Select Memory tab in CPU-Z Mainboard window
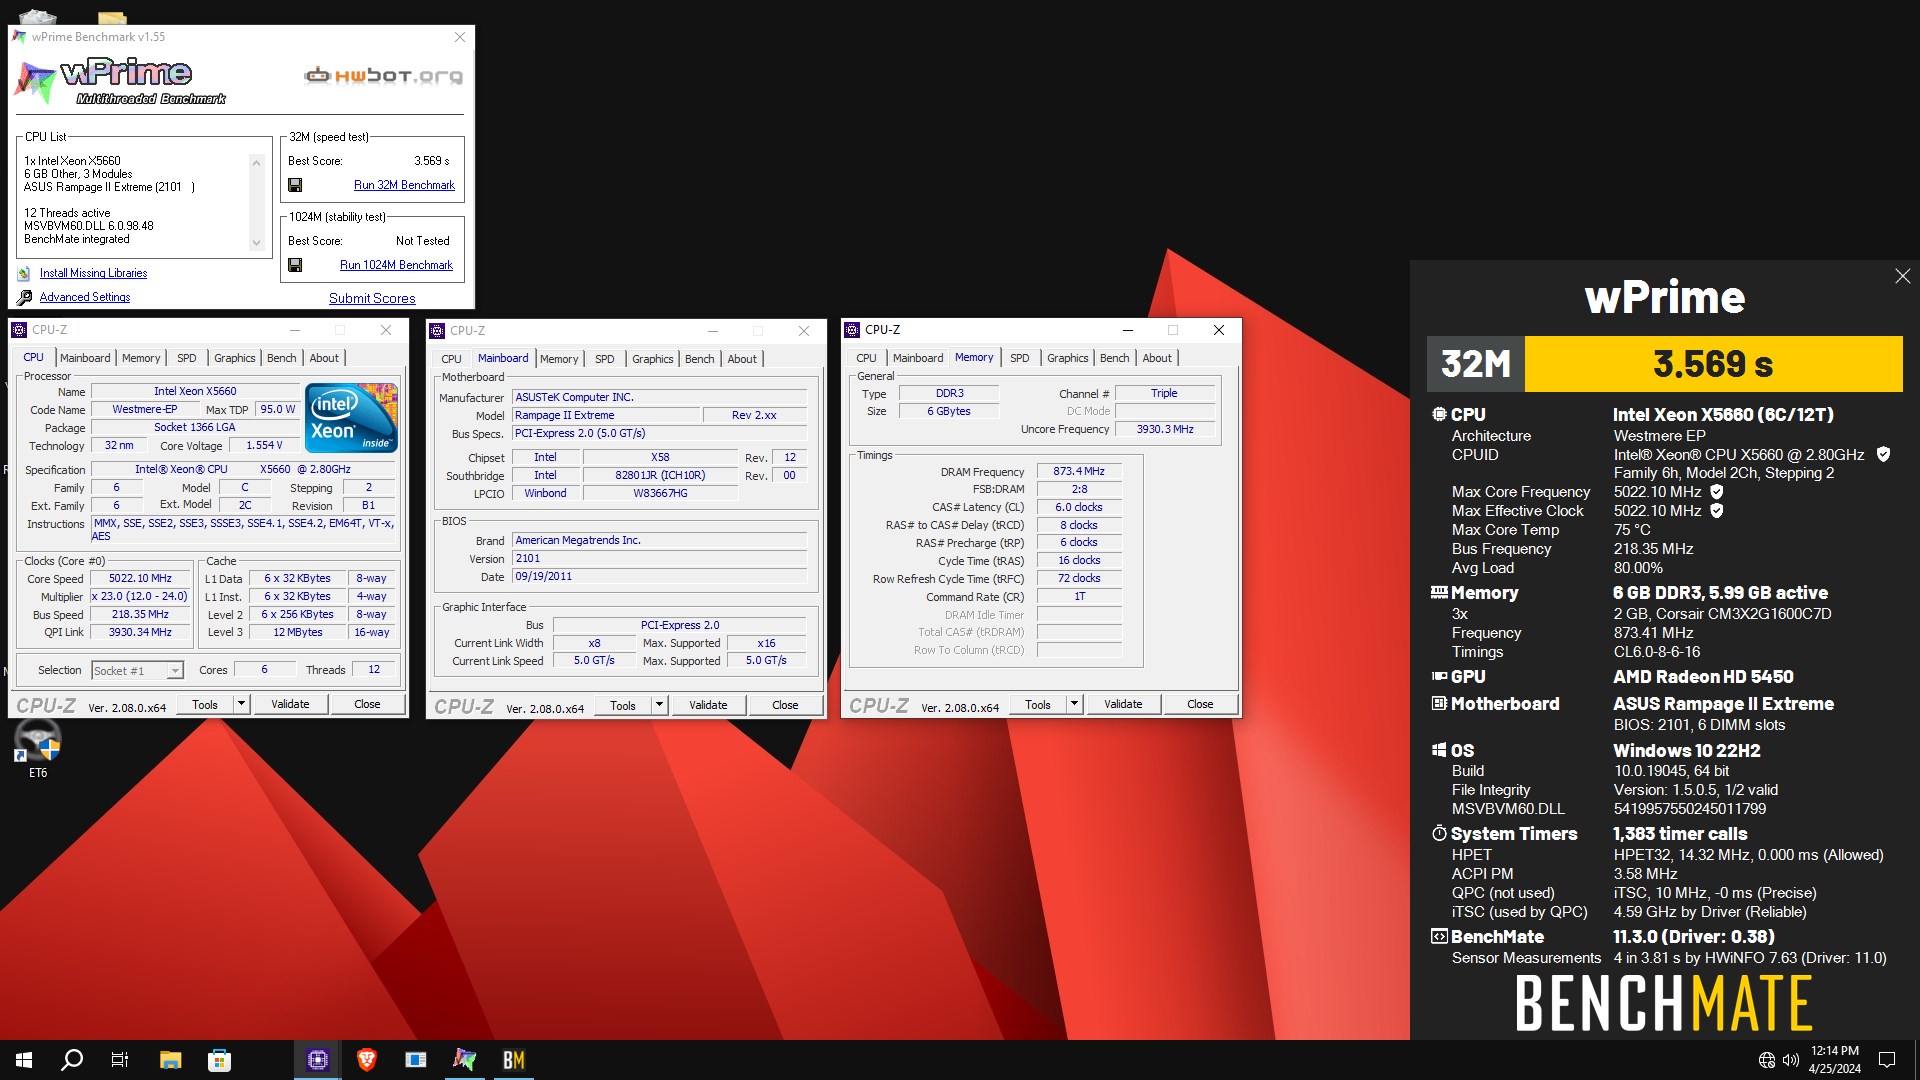1920x1080 pixels. tap(559, 359)
